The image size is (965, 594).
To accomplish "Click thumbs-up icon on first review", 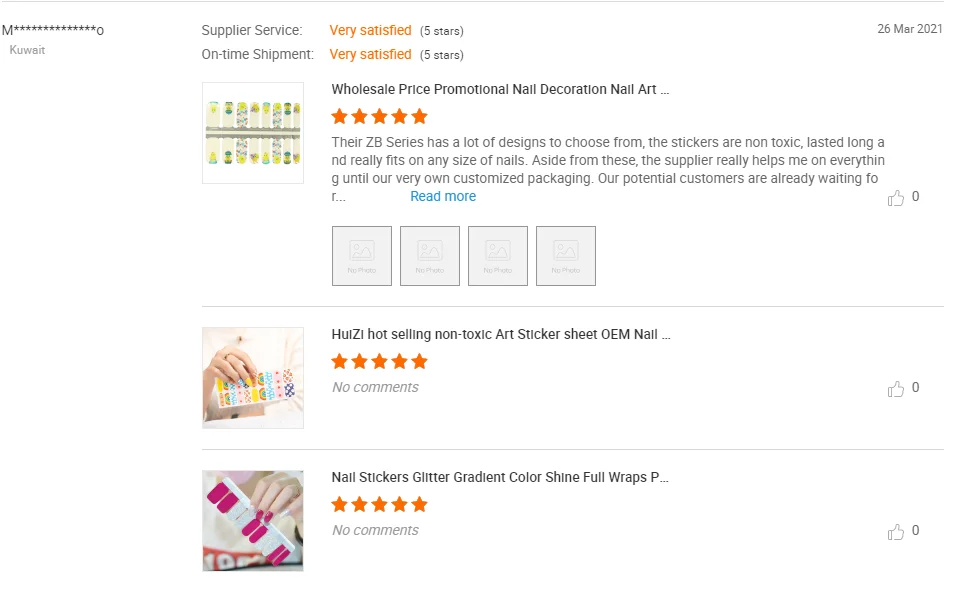I will click(x=895, y=198).
